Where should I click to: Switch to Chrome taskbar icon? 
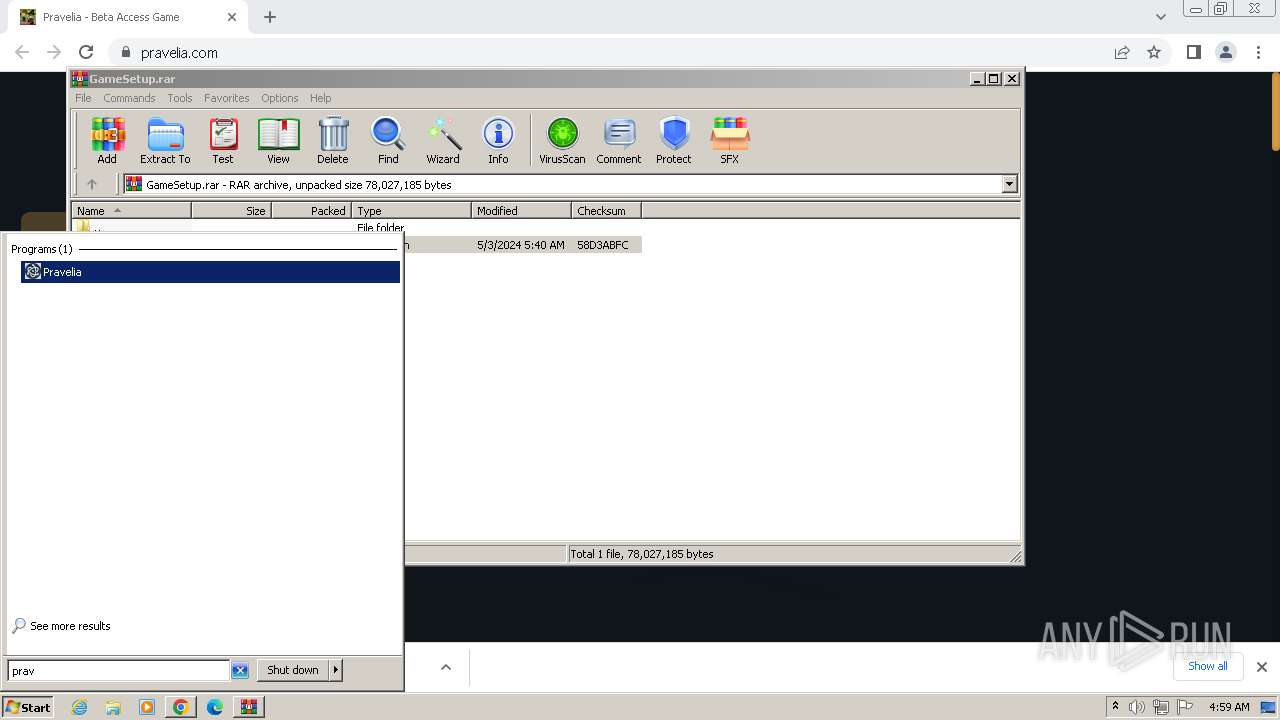tap(181, 707)
